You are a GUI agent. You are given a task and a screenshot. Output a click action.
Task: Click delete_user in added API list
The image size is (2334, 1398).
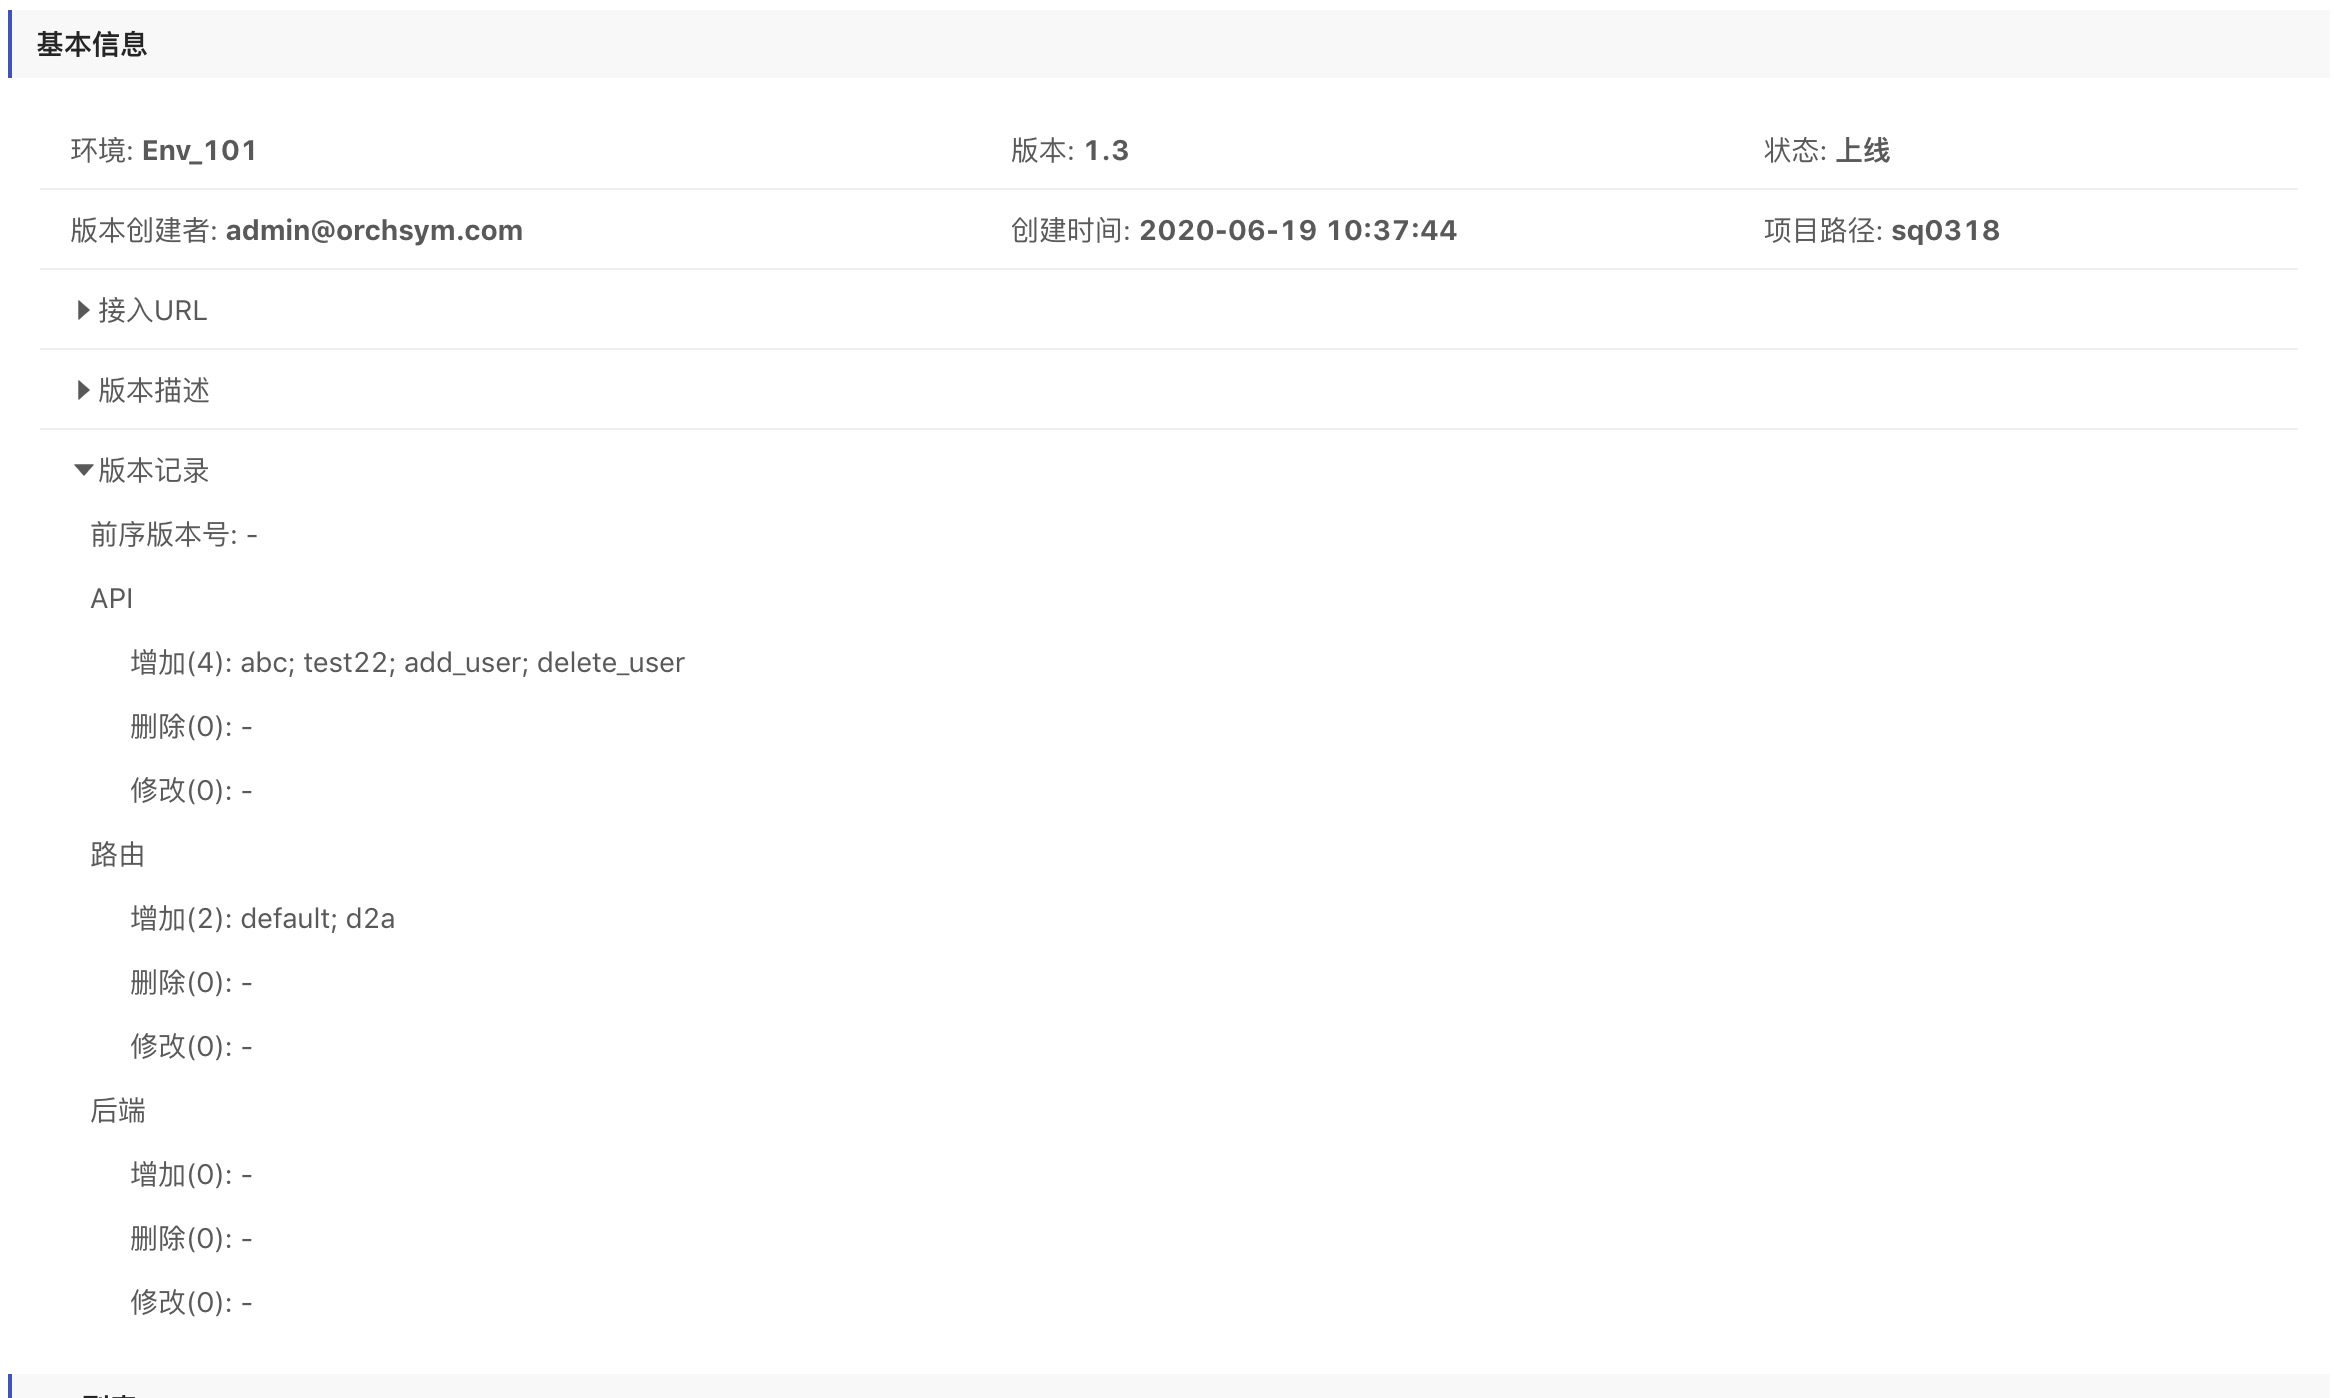point(610,663)
